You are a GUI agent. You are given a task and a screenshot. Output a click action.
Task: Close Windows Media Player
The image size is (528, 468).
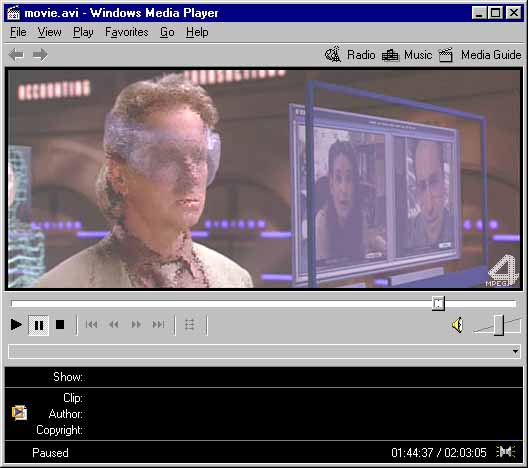(514, 13)
